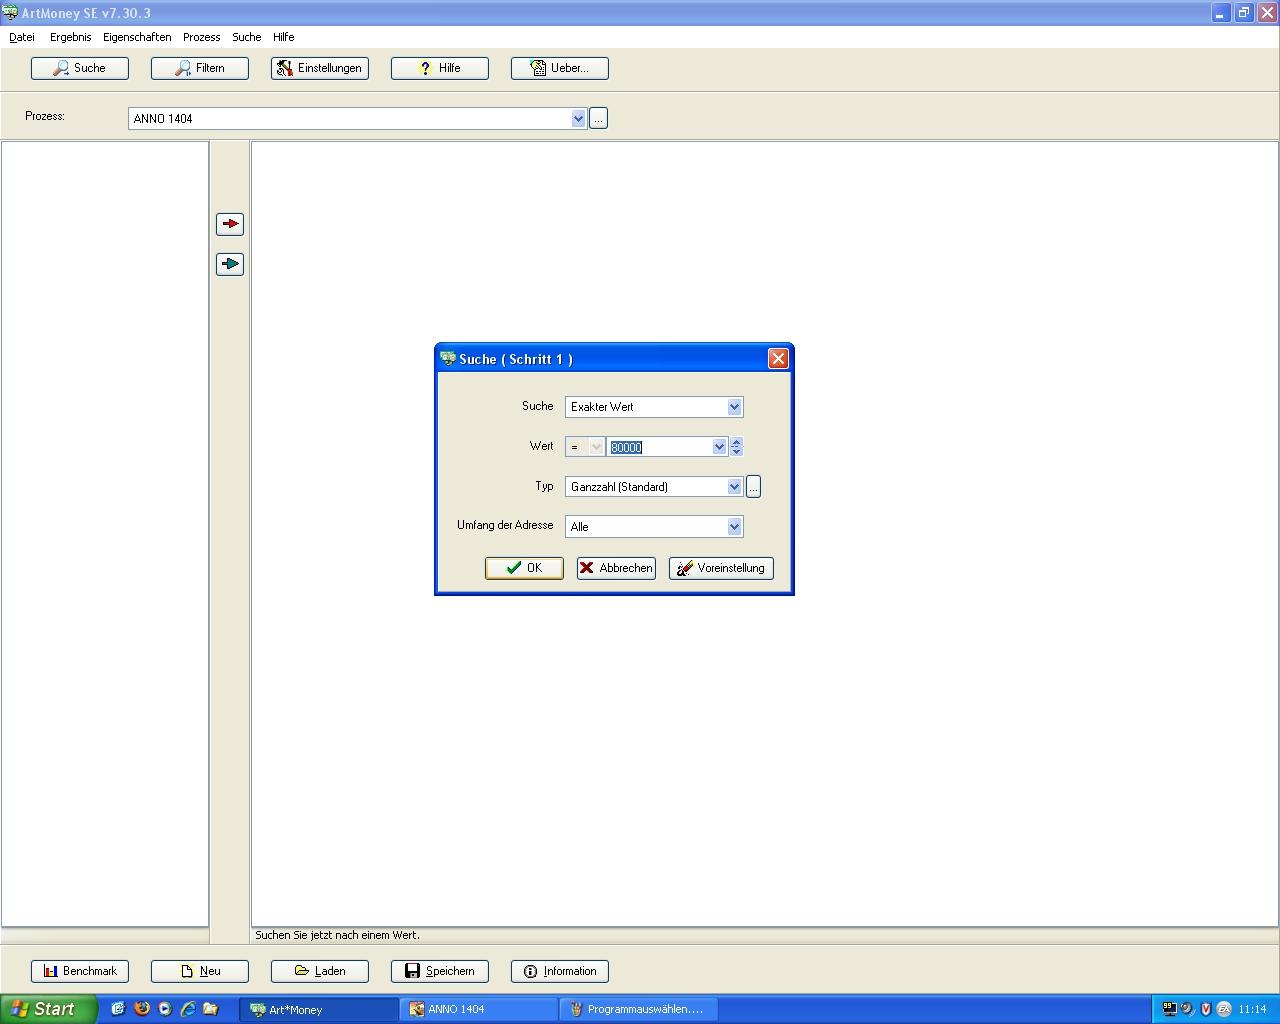1280x1024 pixels.
Task: Launch Firefox from quick launch
Action: click(141, 1009)
